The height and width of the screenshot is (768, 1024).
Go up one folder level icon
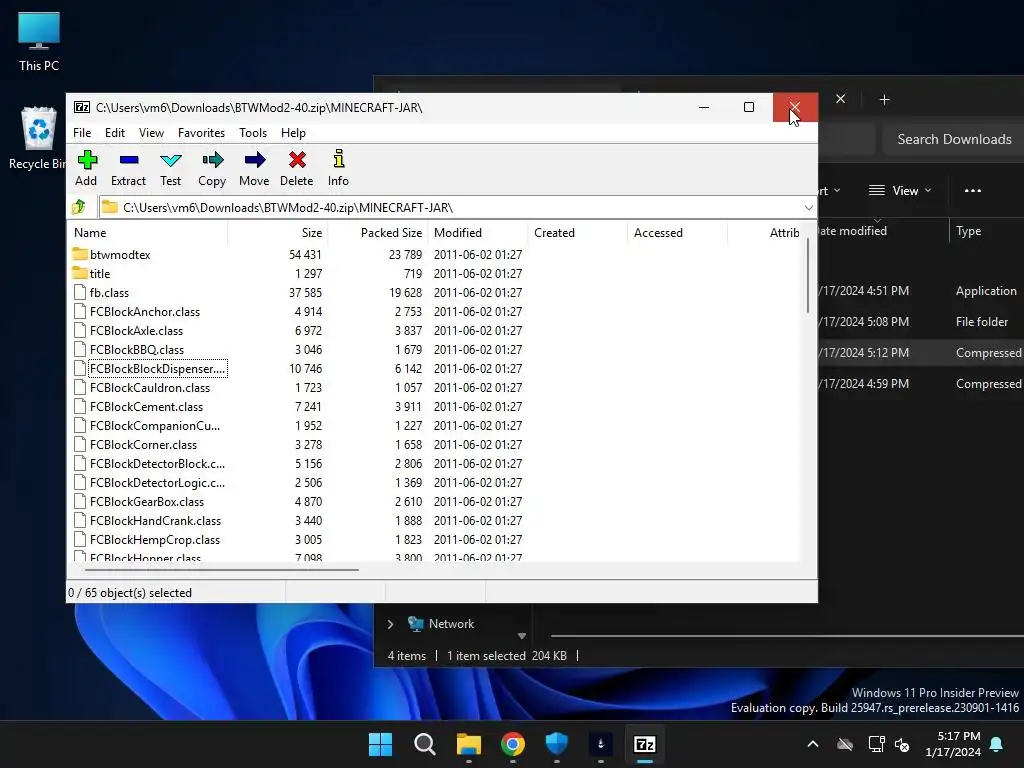(x=79, y=207)
